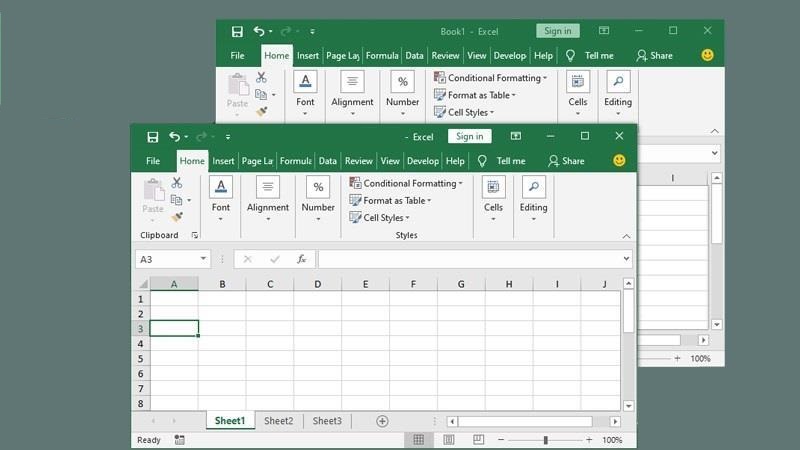Click smiley feedback icon in back window
This screenshot has width=800, height=450.
708,55
